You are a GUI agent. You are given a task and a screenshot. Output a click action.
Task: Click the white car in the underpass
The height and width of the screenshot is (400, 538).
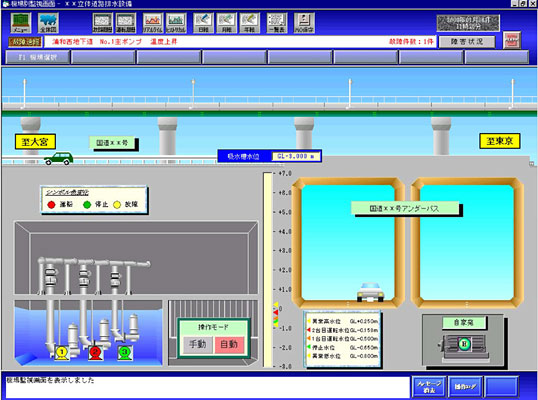(x=370, y=292)
